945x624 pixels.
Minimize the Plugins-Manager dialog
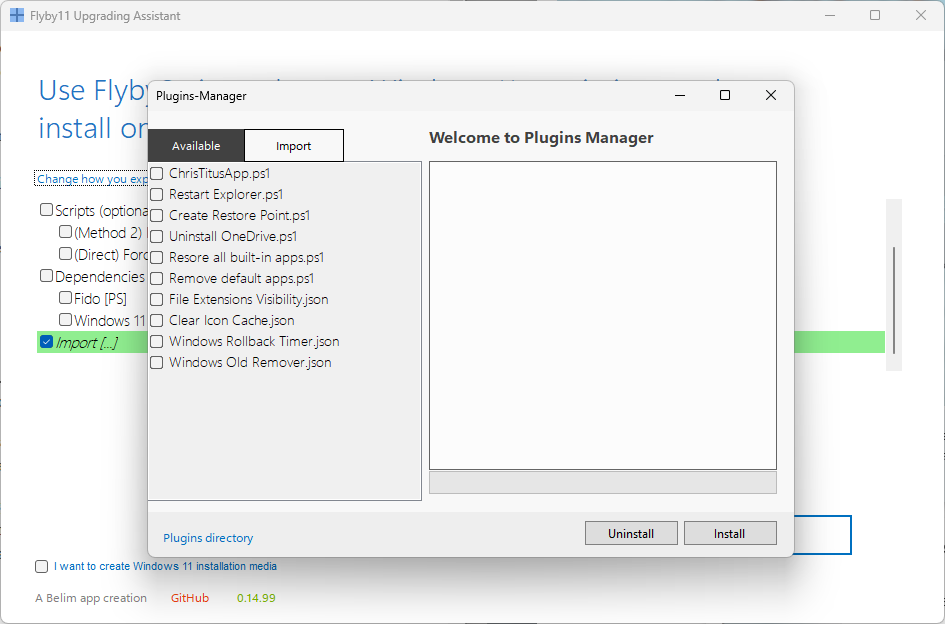[x=680, y=96]
